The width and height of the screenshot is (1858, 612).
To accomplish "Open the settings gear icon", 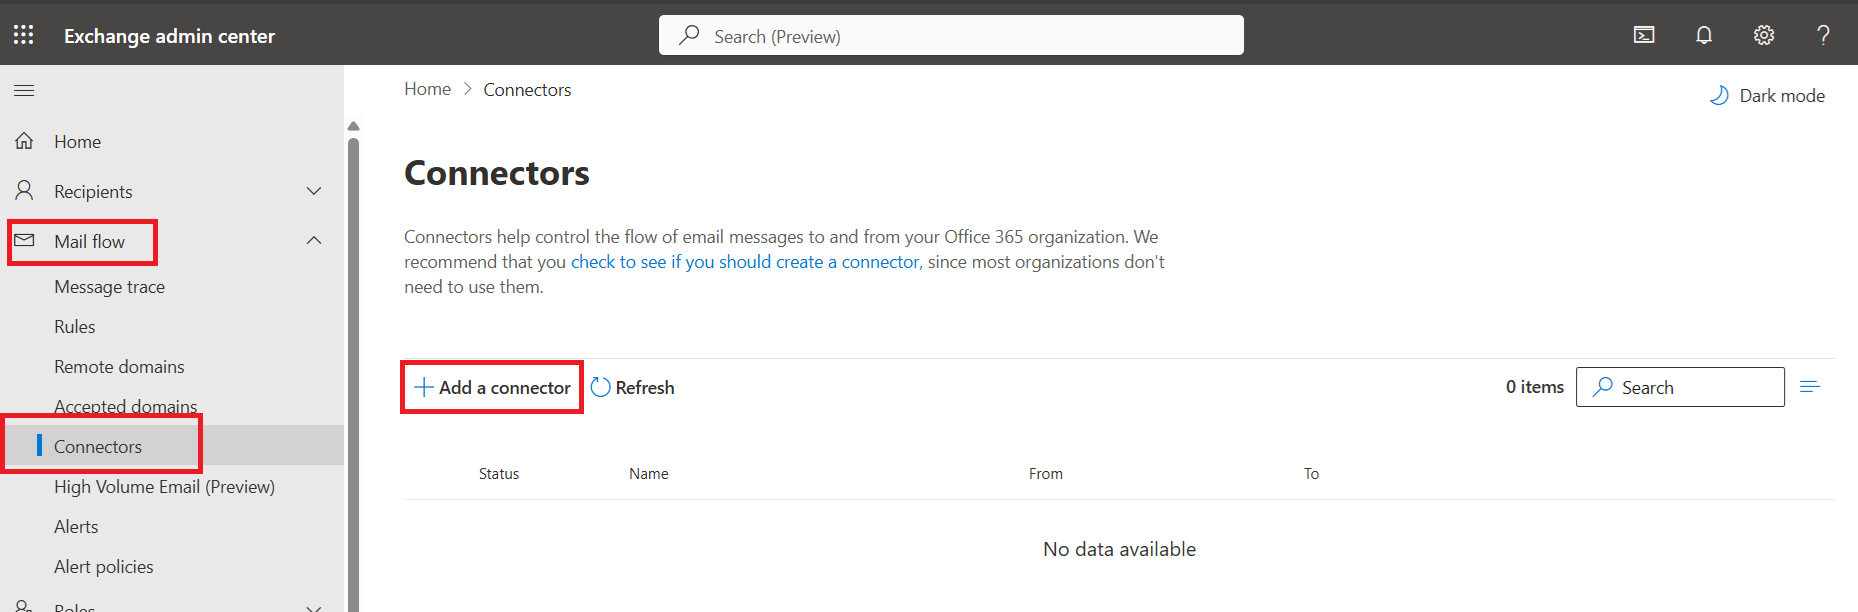I will pos(1764,35).
